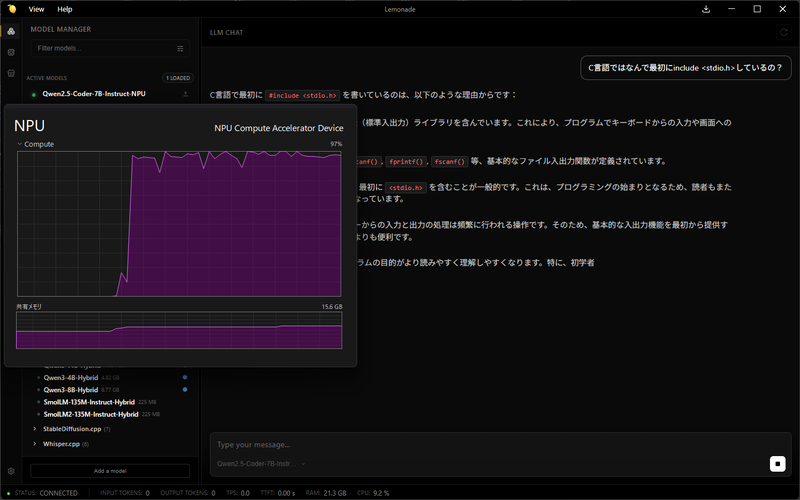The height and width of the screenshot is (500, 800).
Task: Click CPU 9.2 % in status bar
Action: (x=373, y=493)
